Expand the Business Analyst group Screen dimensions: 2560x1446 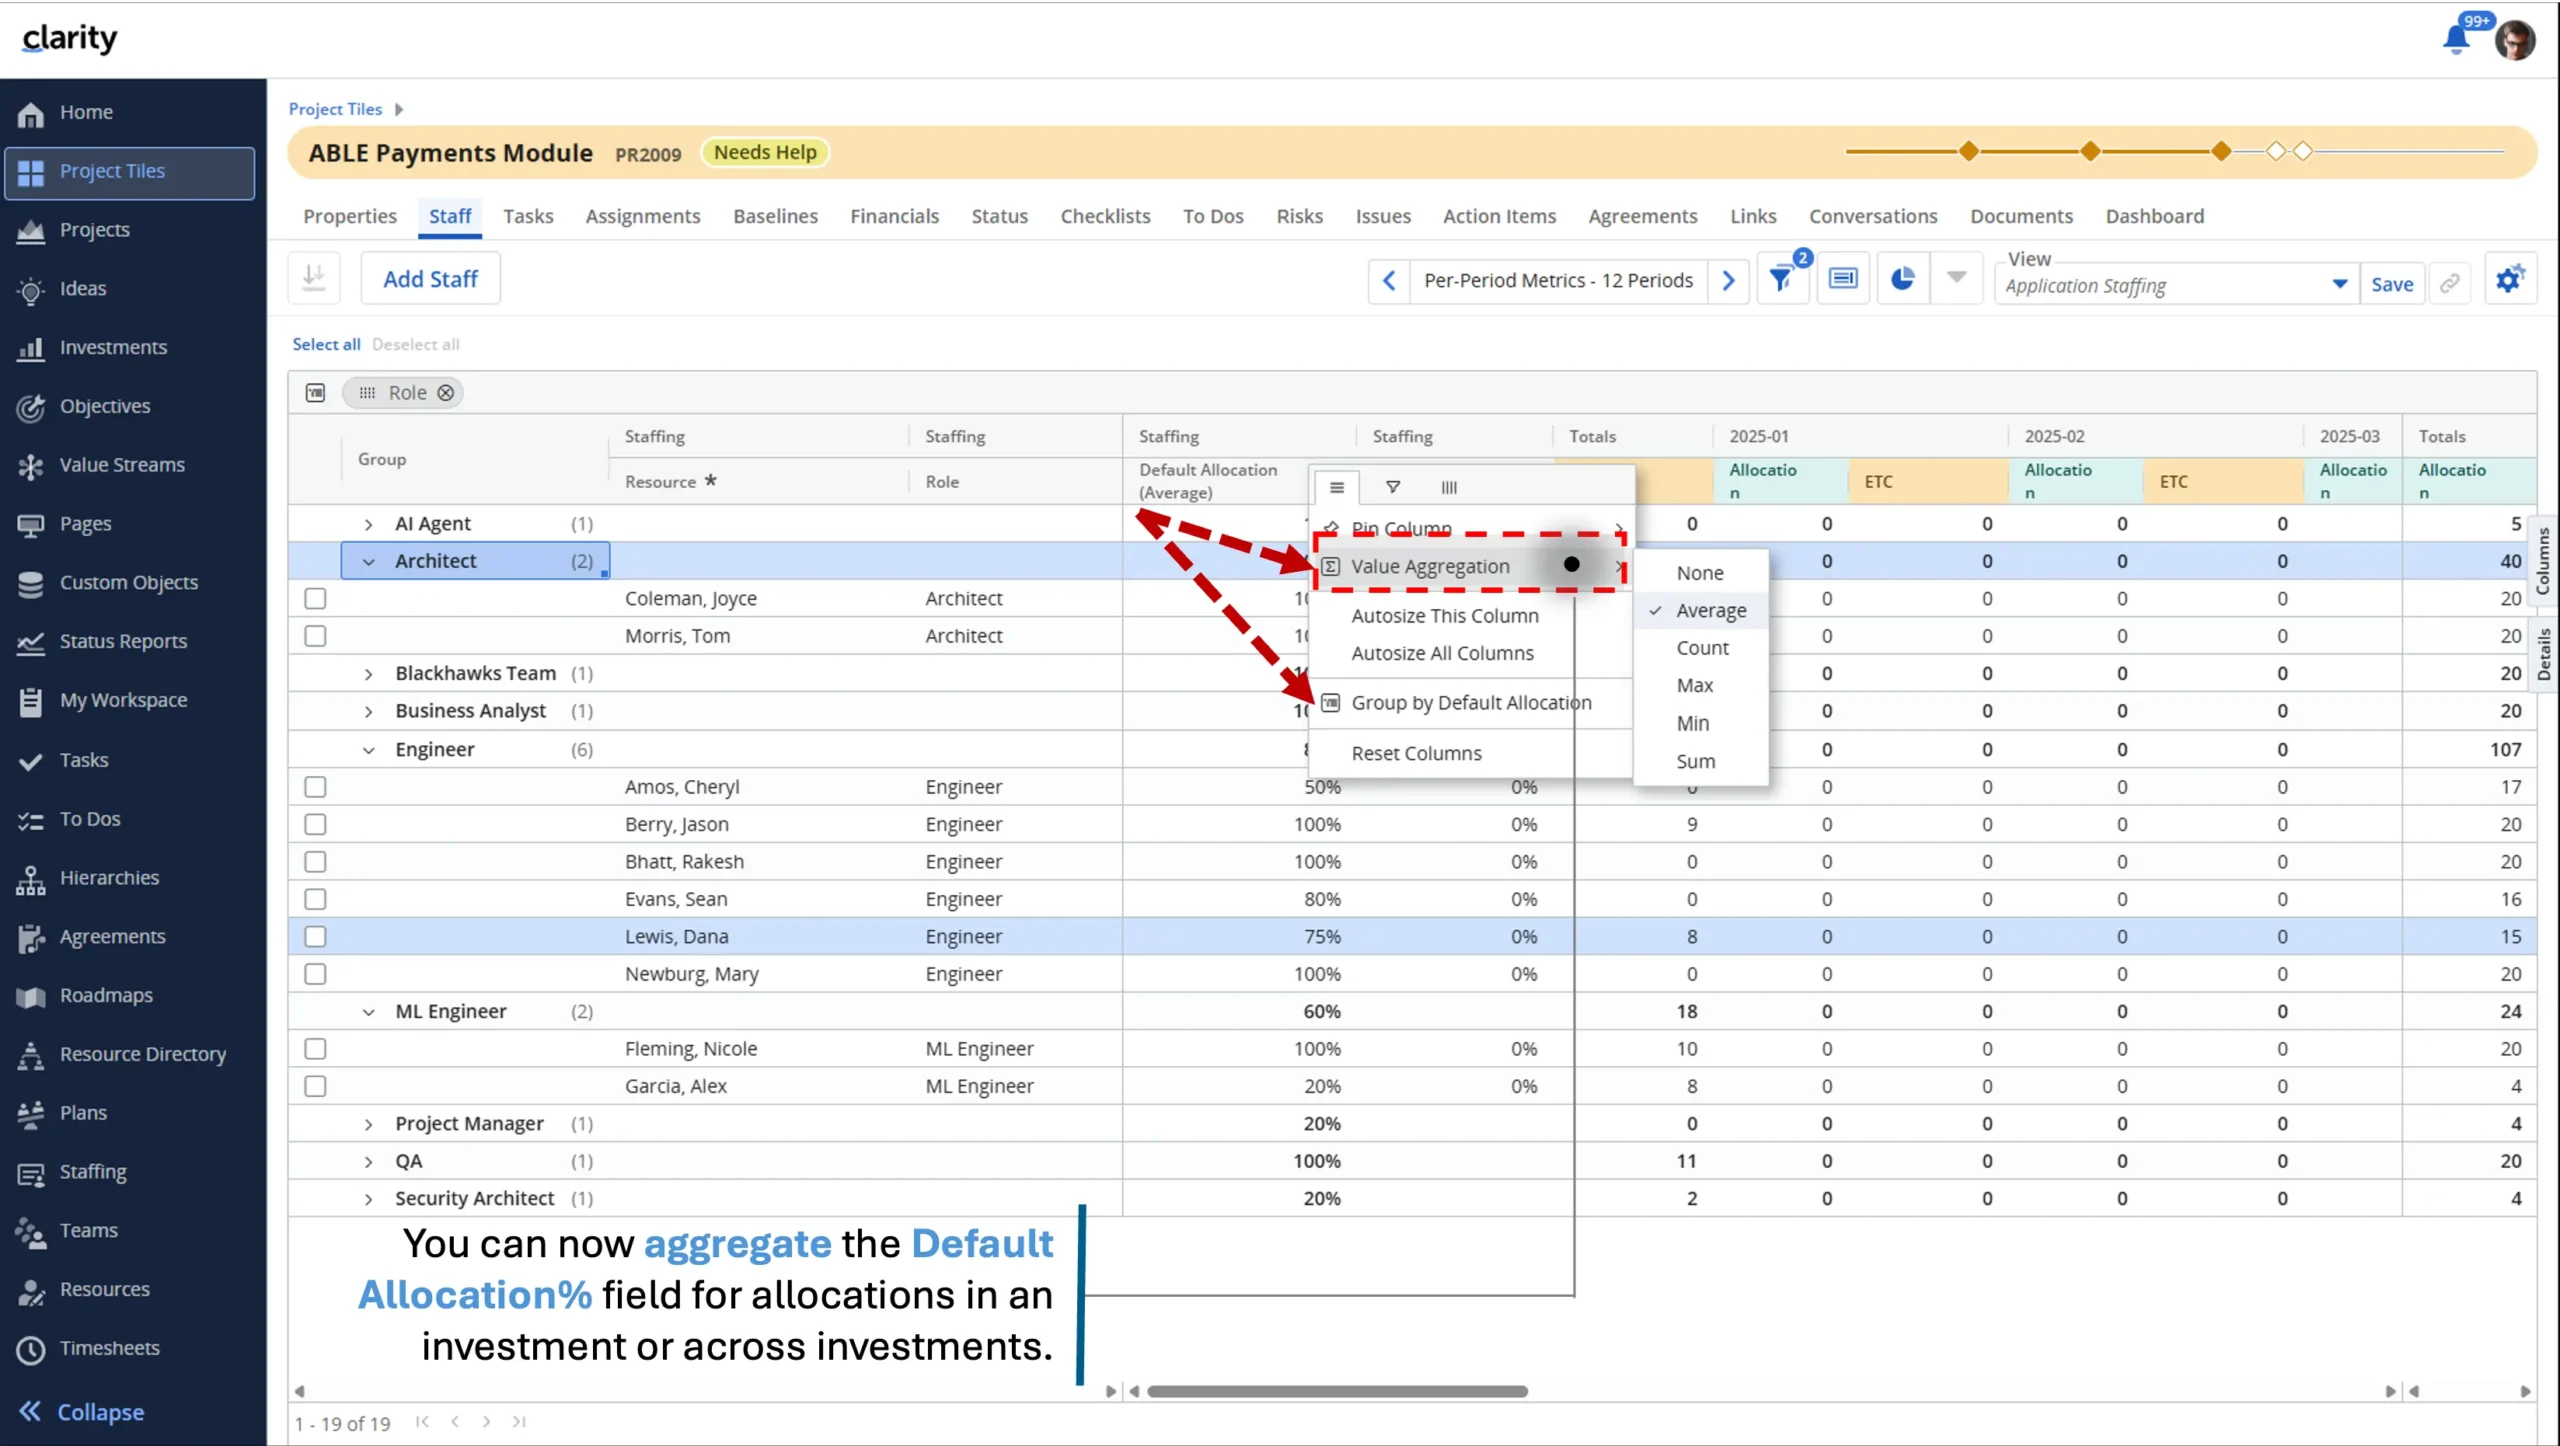tap(368, 712)
